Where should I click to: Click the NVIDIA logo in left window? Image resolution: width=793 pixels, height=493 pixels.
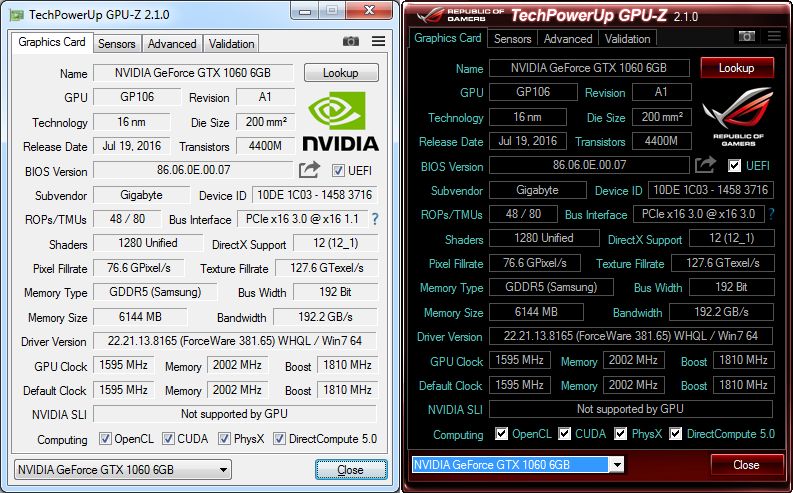coord(340,121)
